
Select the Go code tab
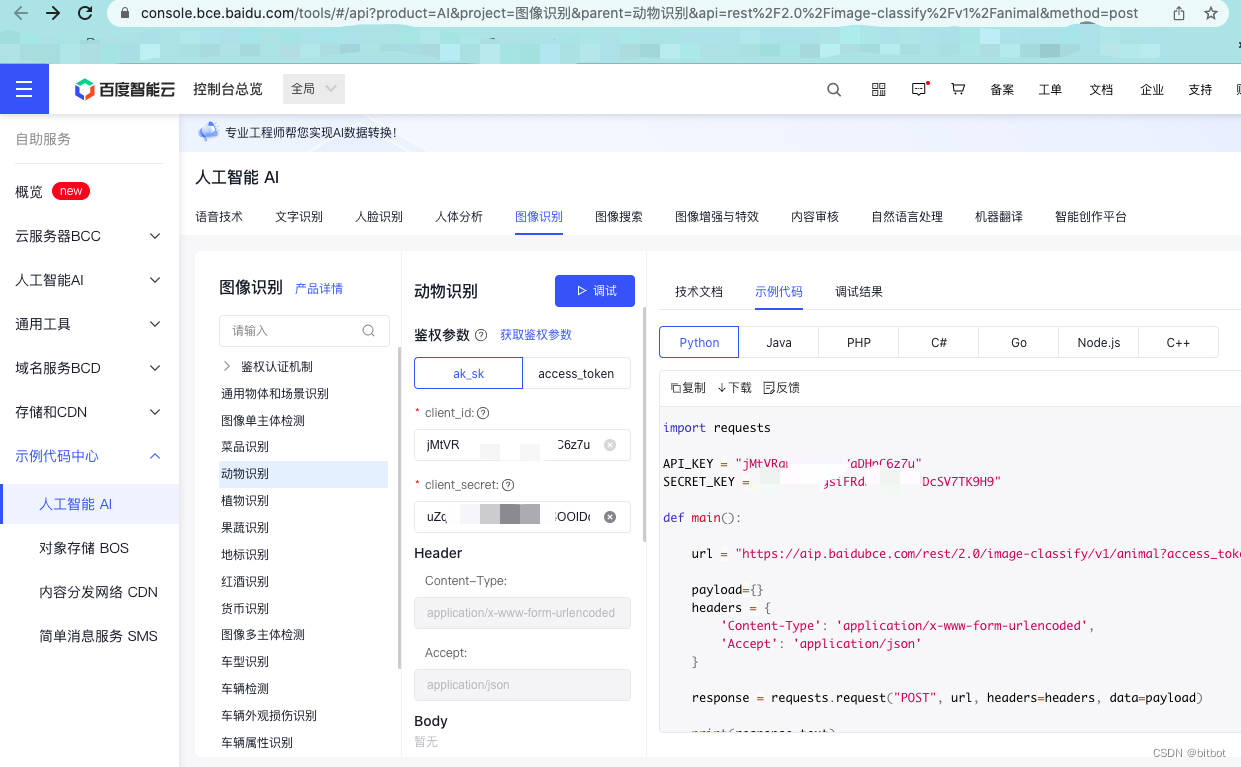pyautogui.click(x=1019, y=342)
